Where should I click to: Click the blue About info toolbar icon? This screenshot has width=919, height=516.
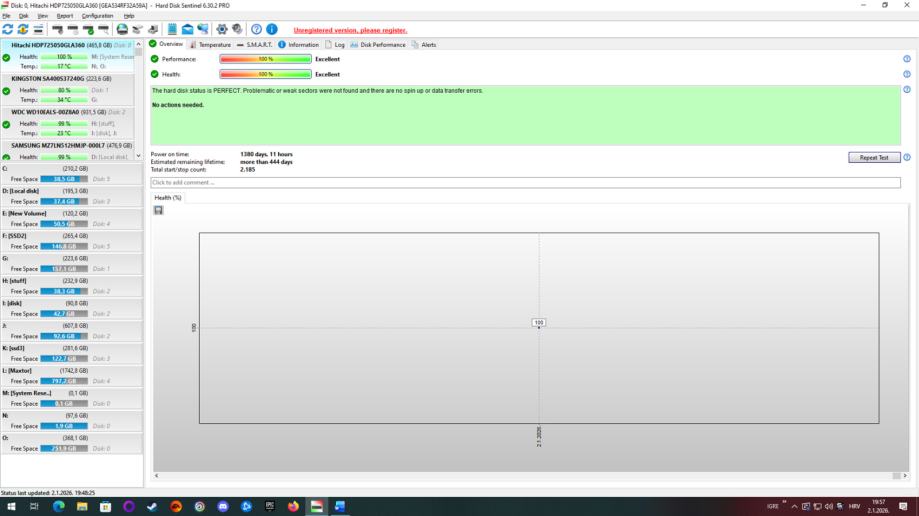point(272,29)
